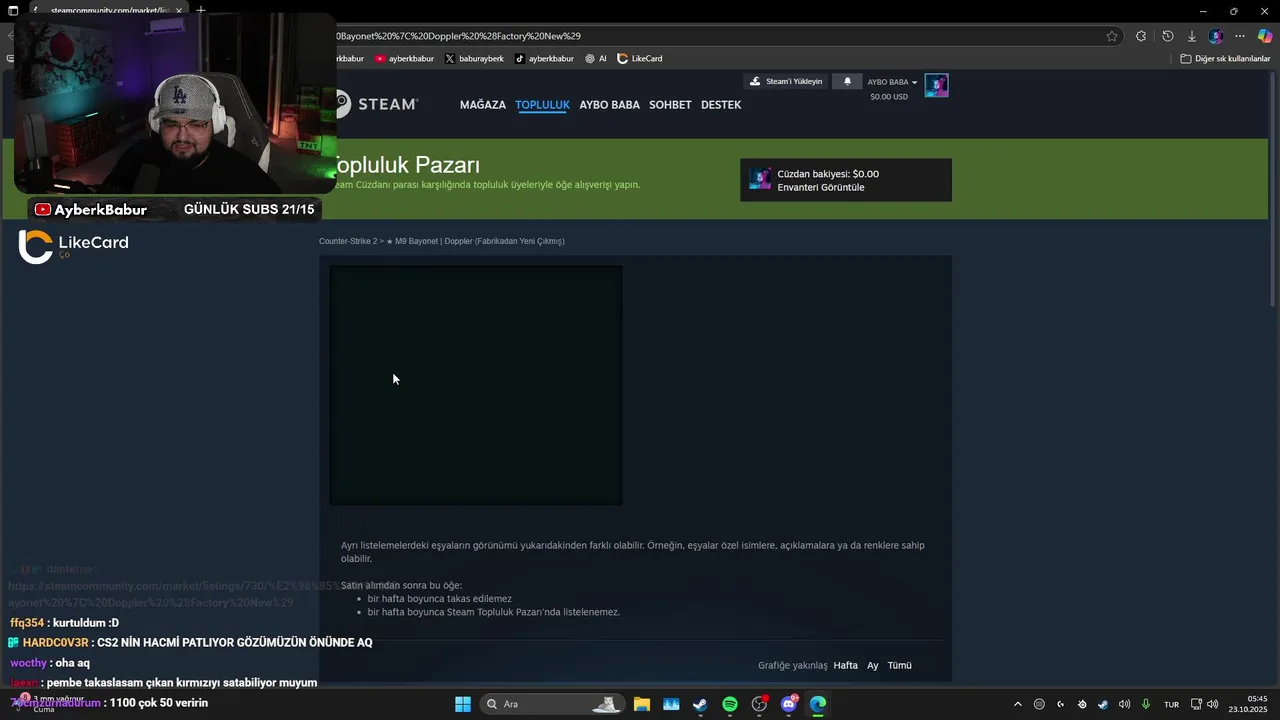Open the blue graph app in taskbar
Viewport: 1280px width, 720px height.
click(671, 704)
